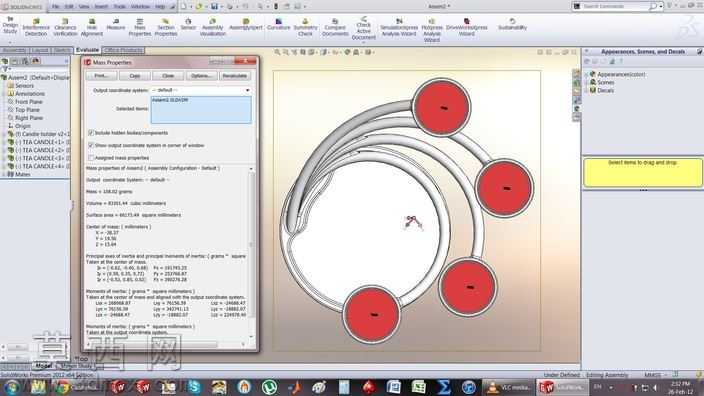
Task: Select the Measure tool
Action: click(x=116, y=24)
